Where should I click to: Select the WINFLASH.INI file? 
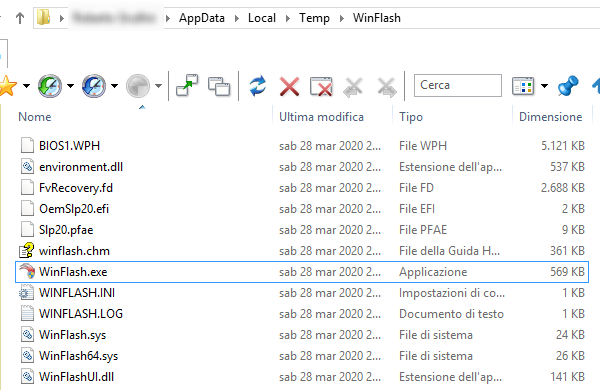coord(302,293)
